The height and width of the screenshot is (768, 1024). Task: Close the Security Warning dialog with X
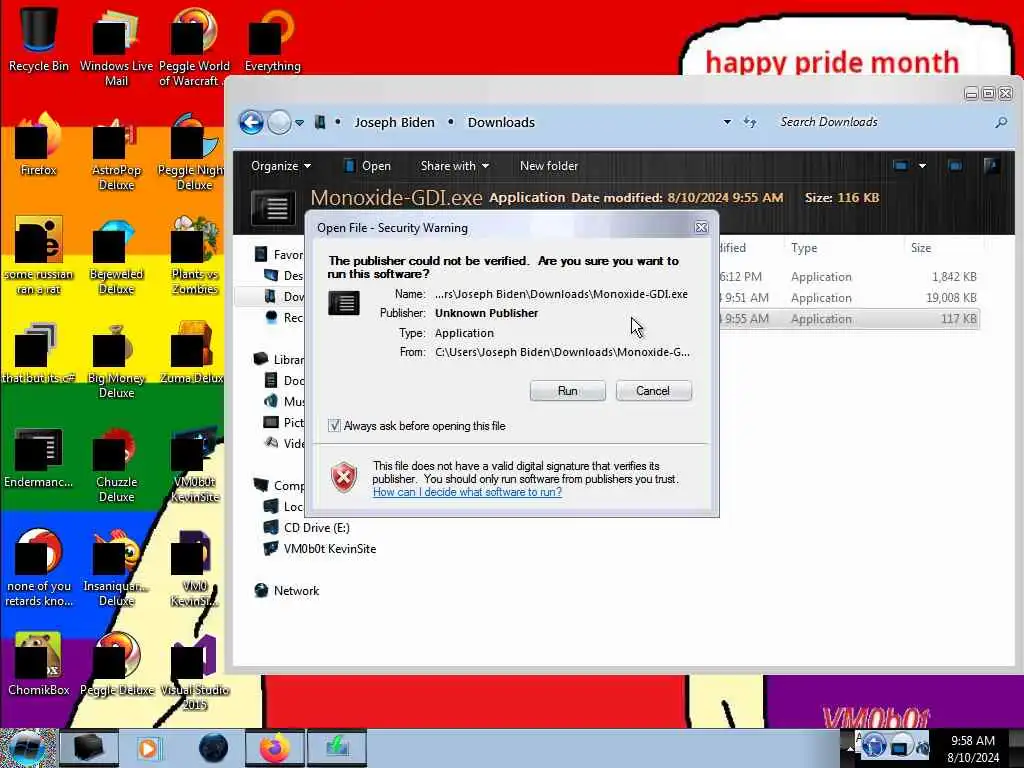tap(701, 227)
